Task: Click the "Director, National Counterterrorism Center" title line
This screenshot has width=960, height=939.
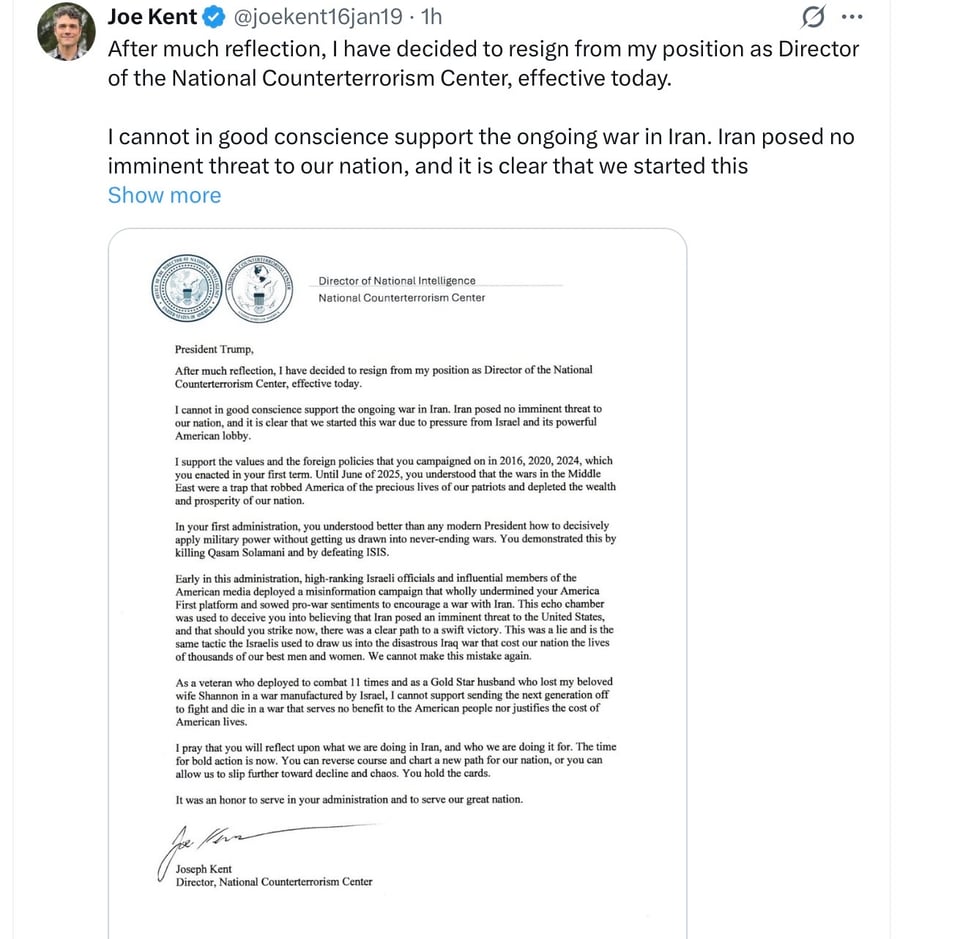Action: coord(273,882)
